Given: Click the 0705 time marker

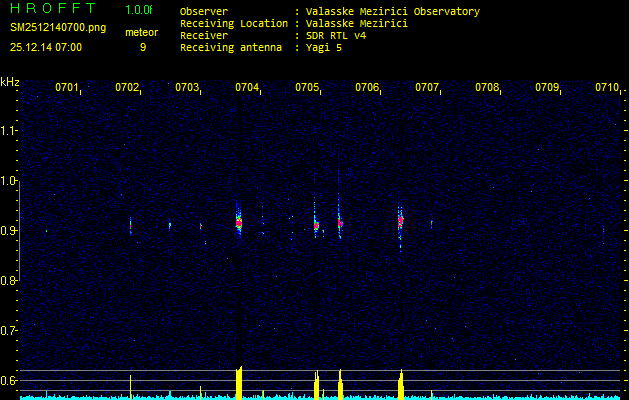Looking at the screenshot, I should tap(307, 88).
